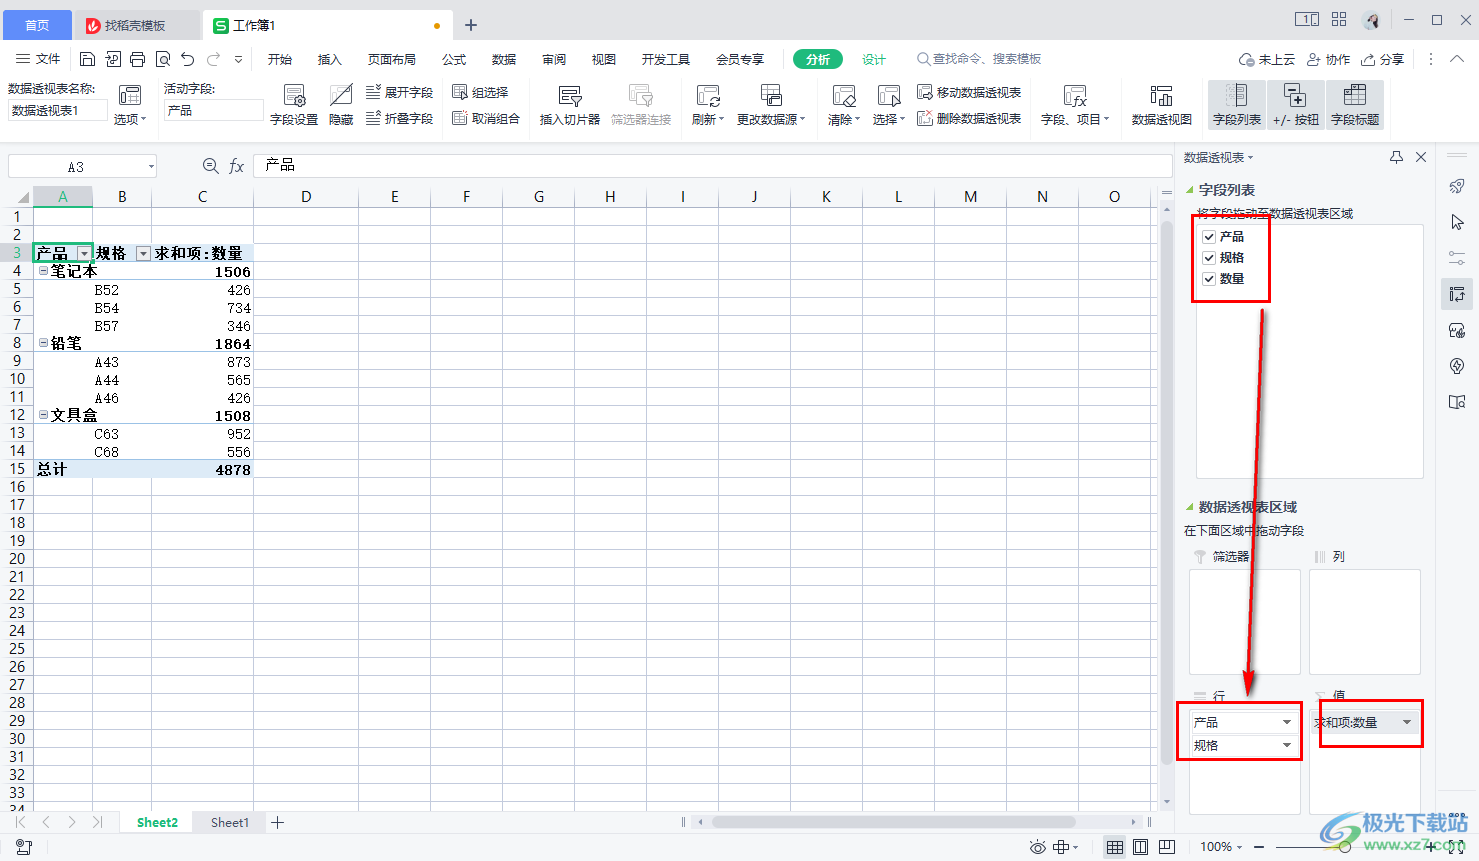
Task: Click the 查找命令 search box
Action: [x=979, y=59]
